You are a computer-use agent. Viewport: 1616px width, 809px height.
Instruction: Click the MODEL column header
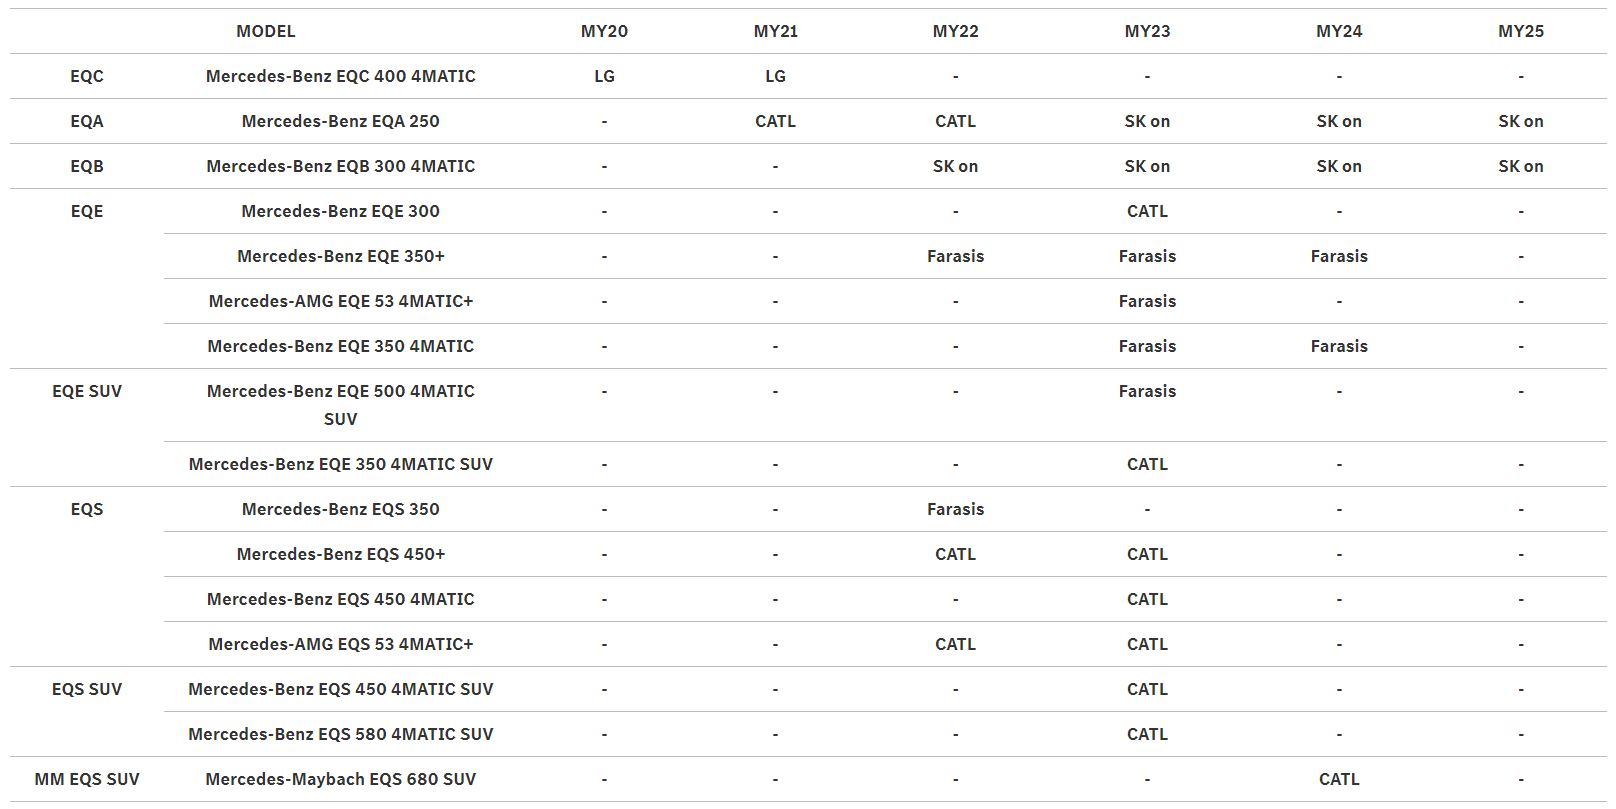pyautogui.click(x=265, y=31)
